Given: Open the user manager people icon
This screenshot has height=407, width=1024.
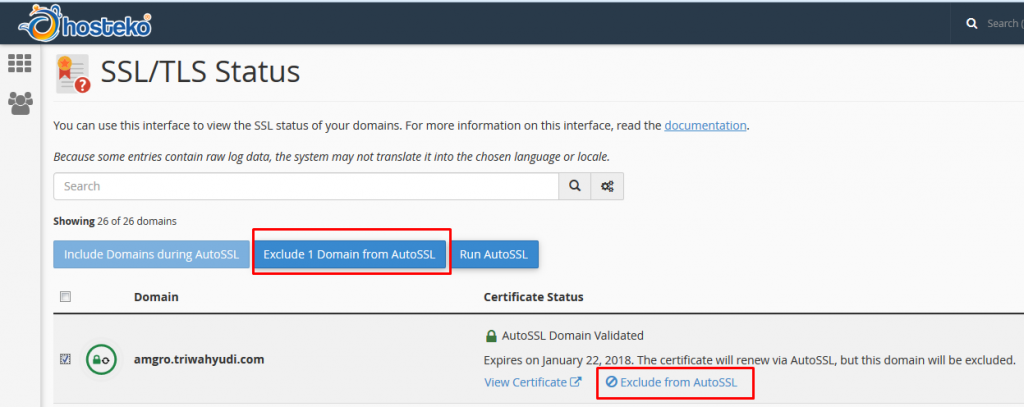Looking at the screenshot, I should point(20,102).
